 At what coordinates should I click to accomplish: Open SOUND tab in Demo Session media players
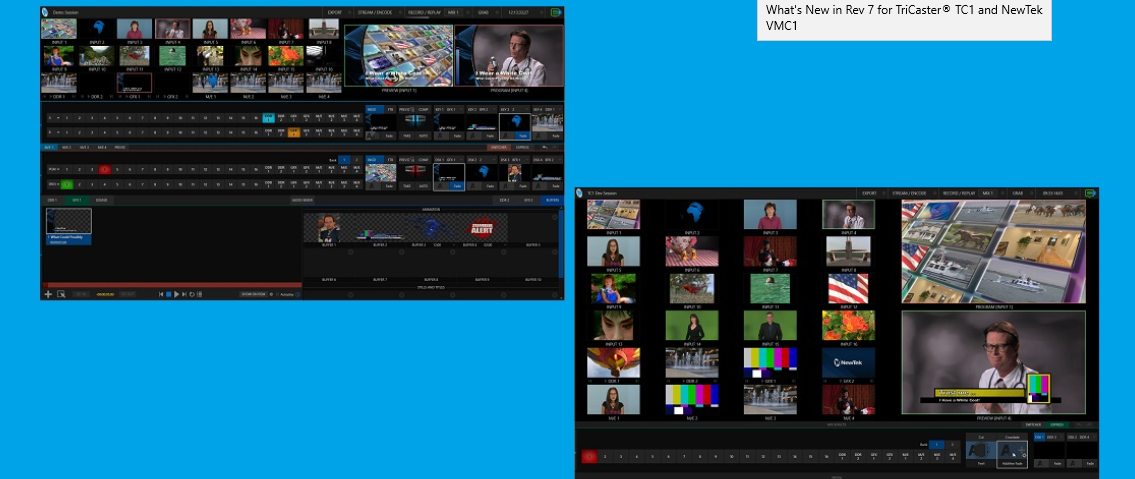coord(101,200)
